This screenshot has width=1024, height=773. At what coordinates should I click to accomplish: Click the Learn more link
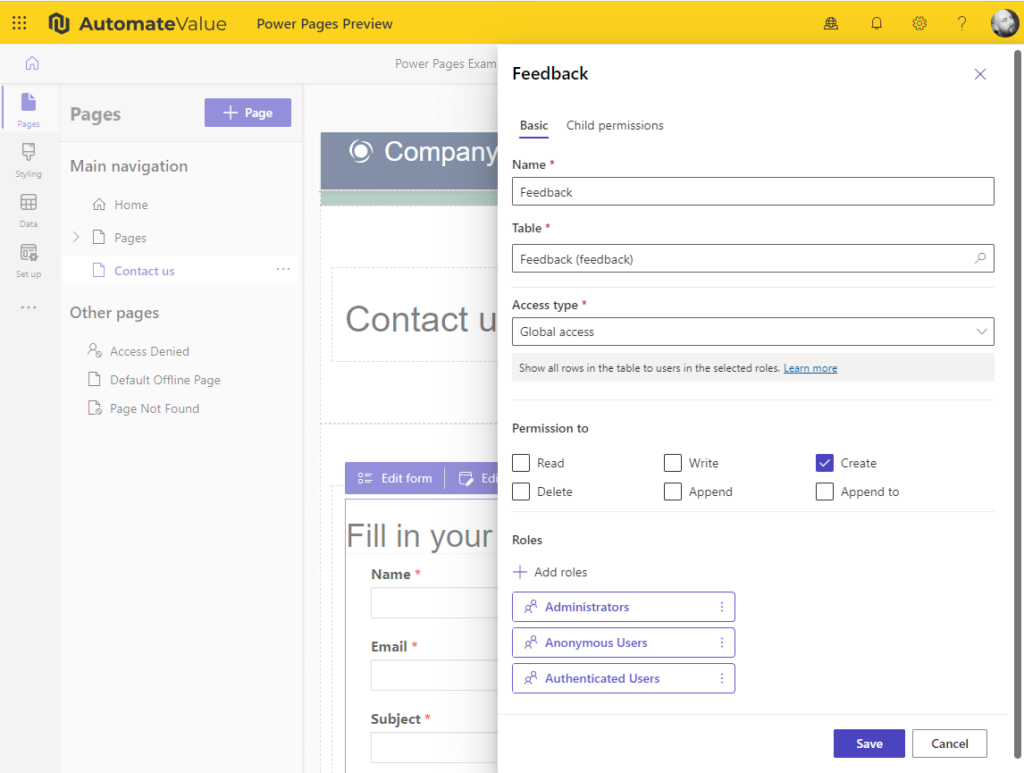[x=810, y=367]
